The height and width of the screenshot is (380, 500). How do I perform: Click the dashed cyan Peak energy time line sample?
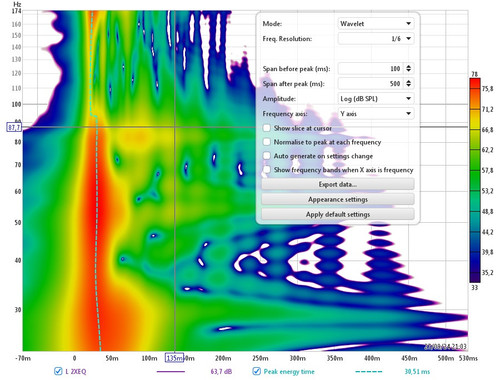(369, 371)
